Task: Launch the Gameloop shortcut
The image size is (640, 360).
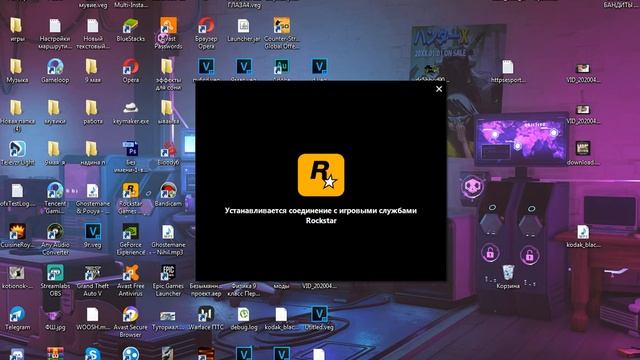Action: tap(55, 71)
